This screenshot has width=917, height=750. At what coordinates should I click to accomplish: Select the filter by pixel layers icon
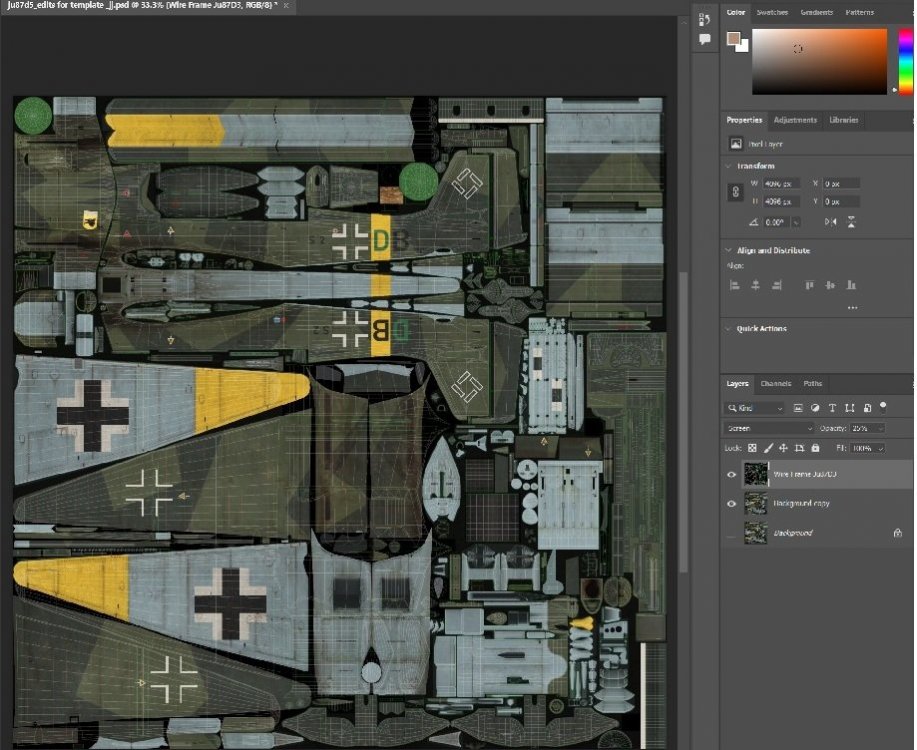coord(798,408)
